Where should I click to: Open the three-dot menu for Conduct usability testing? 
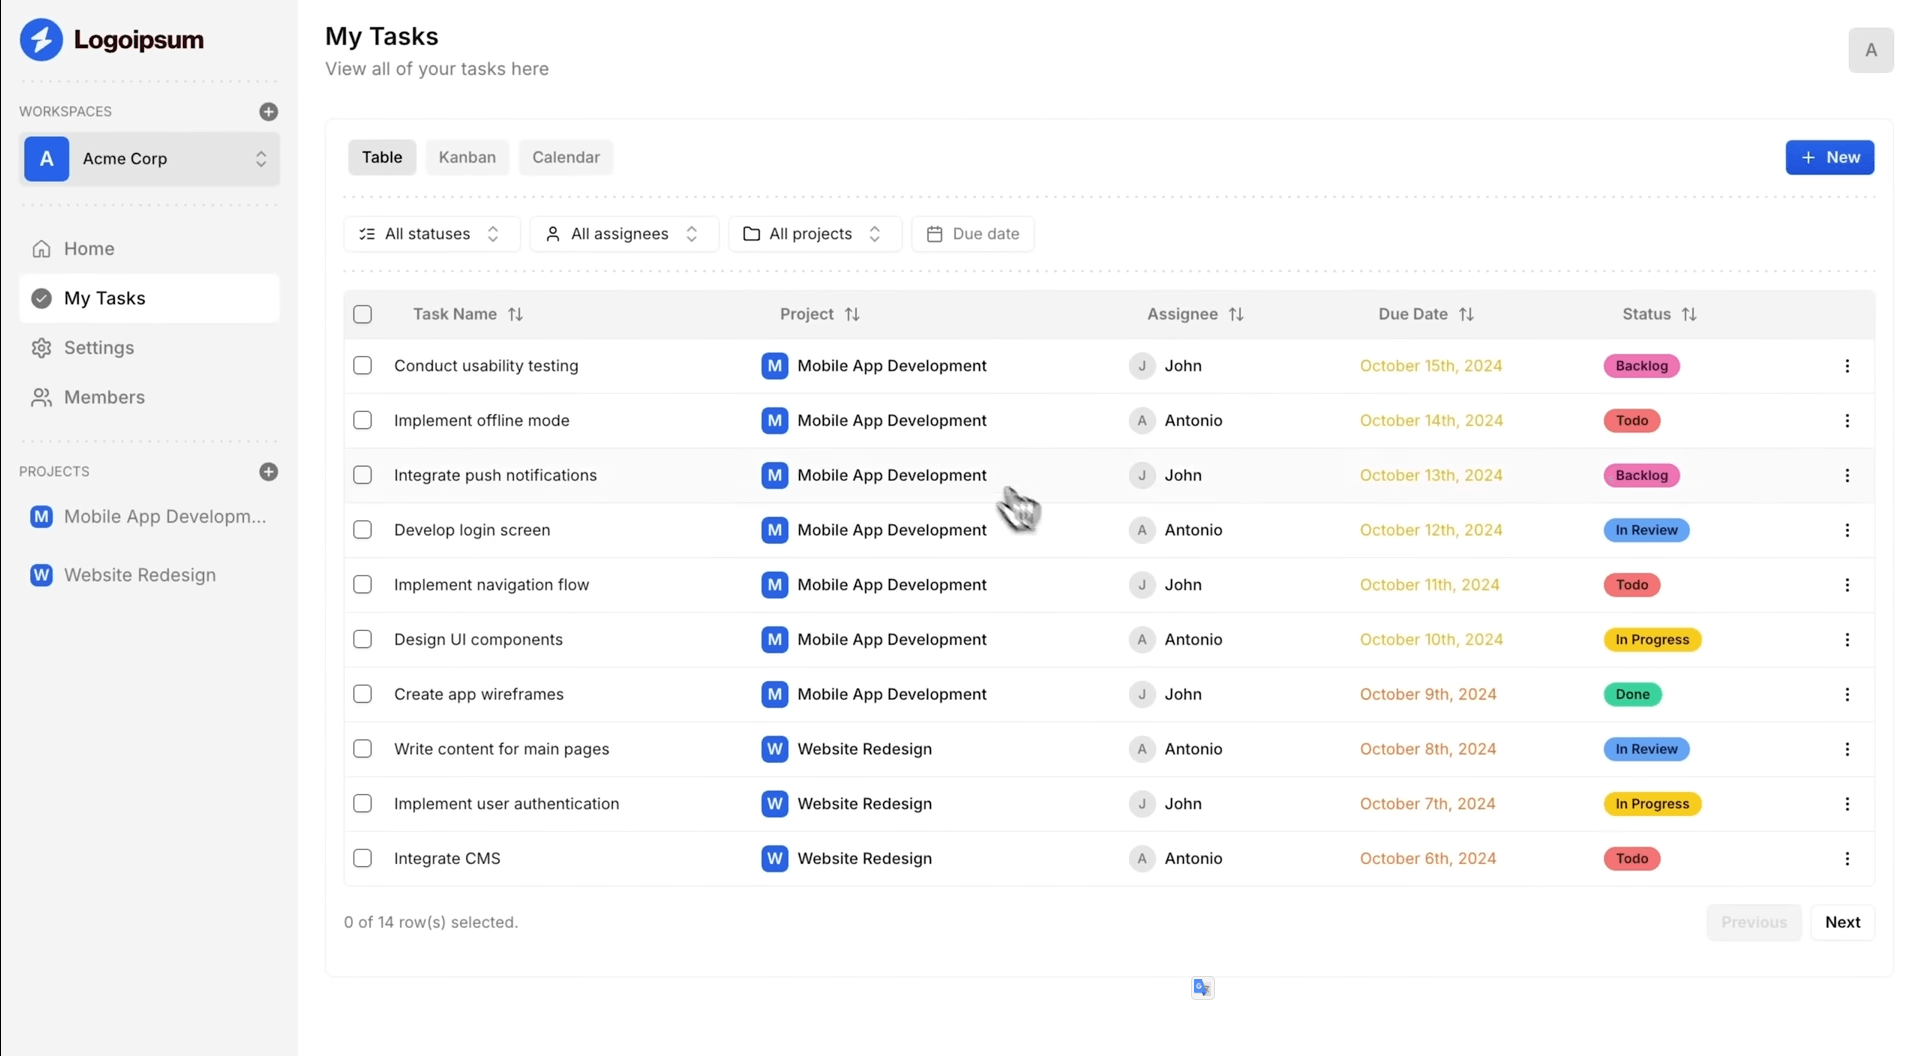1847,366
